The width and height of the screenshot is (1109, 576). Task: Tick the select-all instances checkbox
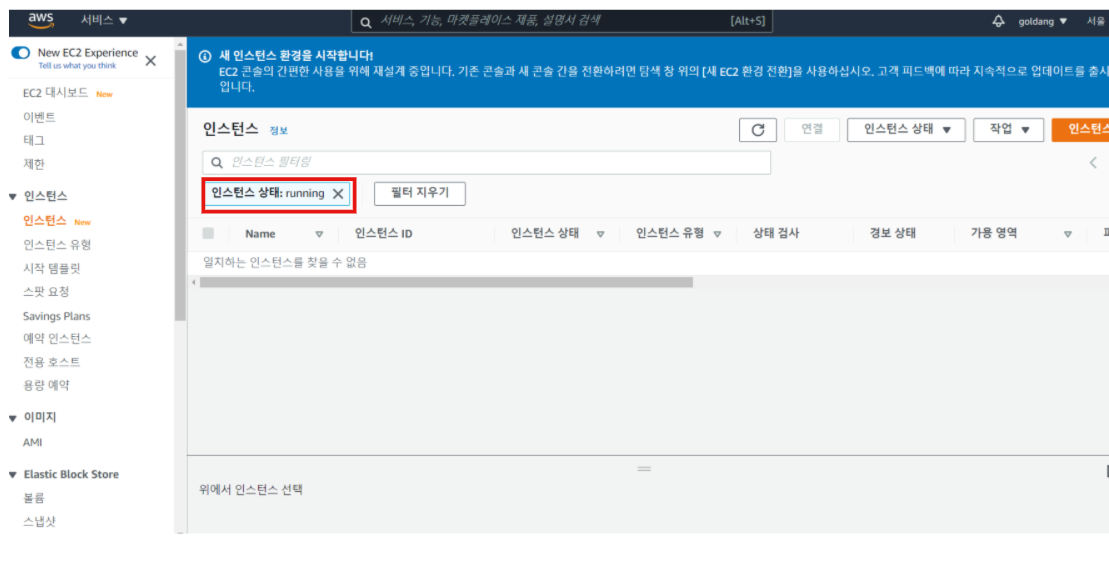click(x=208, y=233)
